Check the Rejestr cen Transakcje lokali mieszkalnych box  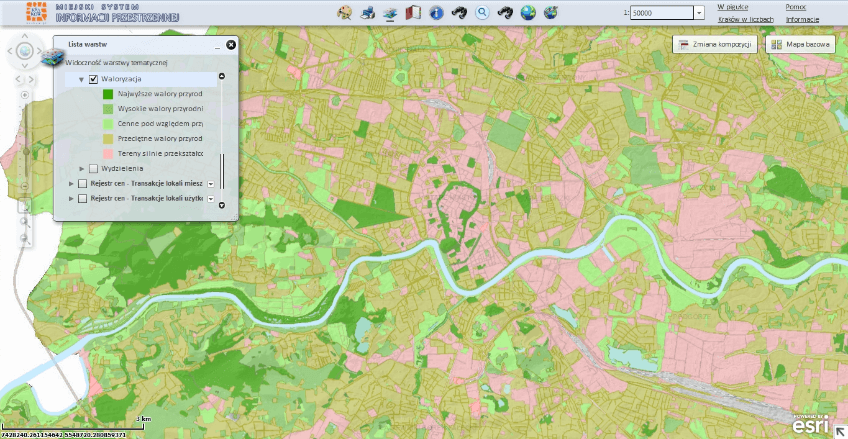82,184
